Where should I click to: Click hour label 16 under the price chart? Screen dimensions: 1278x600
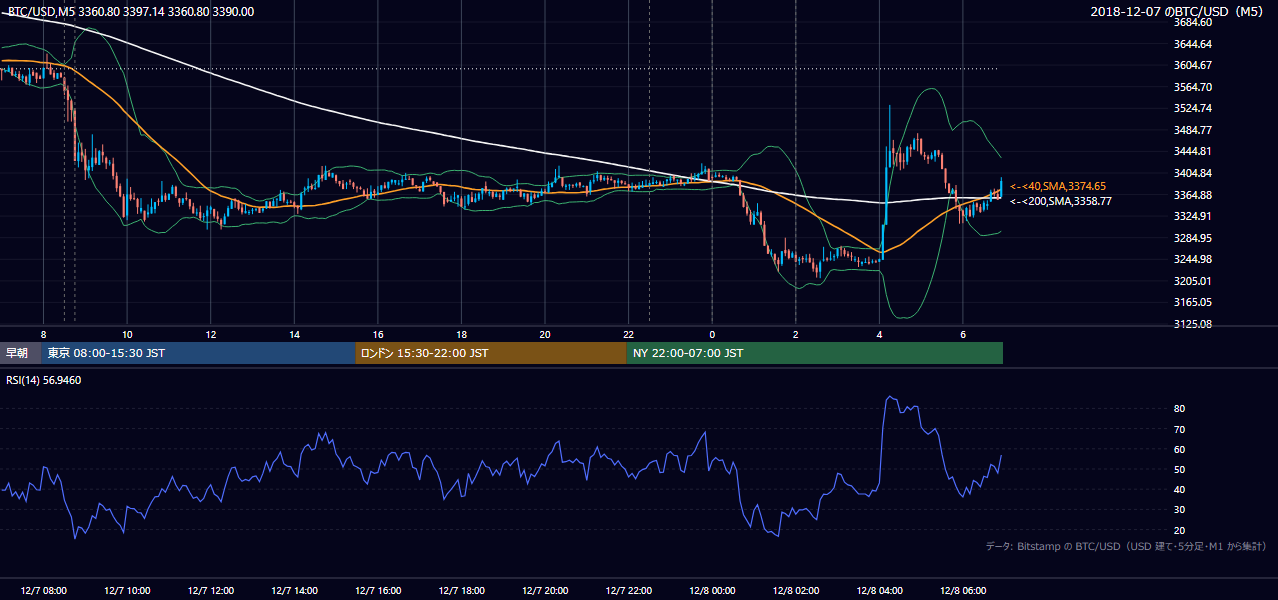click(378, 333)
